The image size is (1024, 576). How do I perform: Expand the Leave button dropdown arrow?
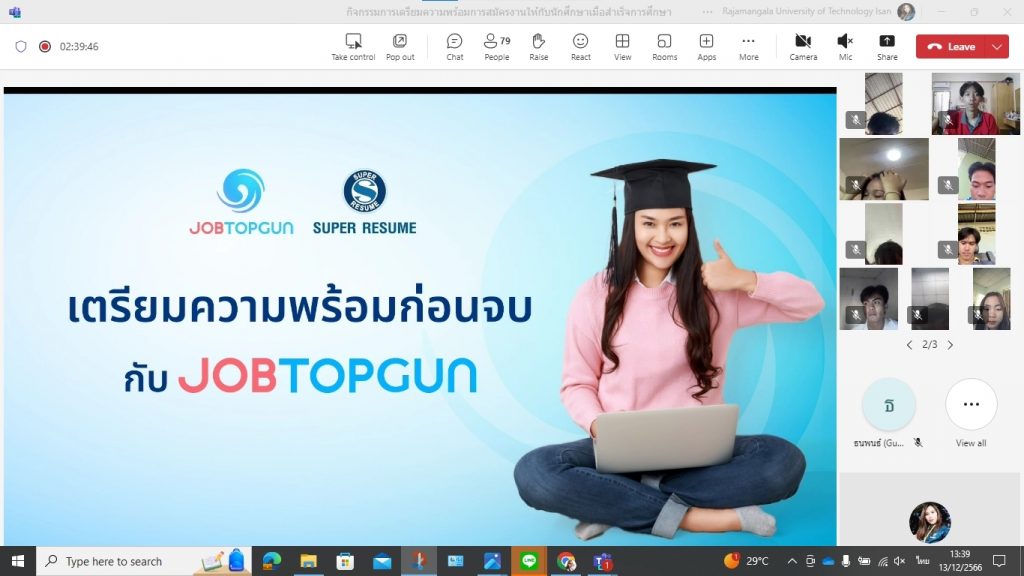(996, 46)
